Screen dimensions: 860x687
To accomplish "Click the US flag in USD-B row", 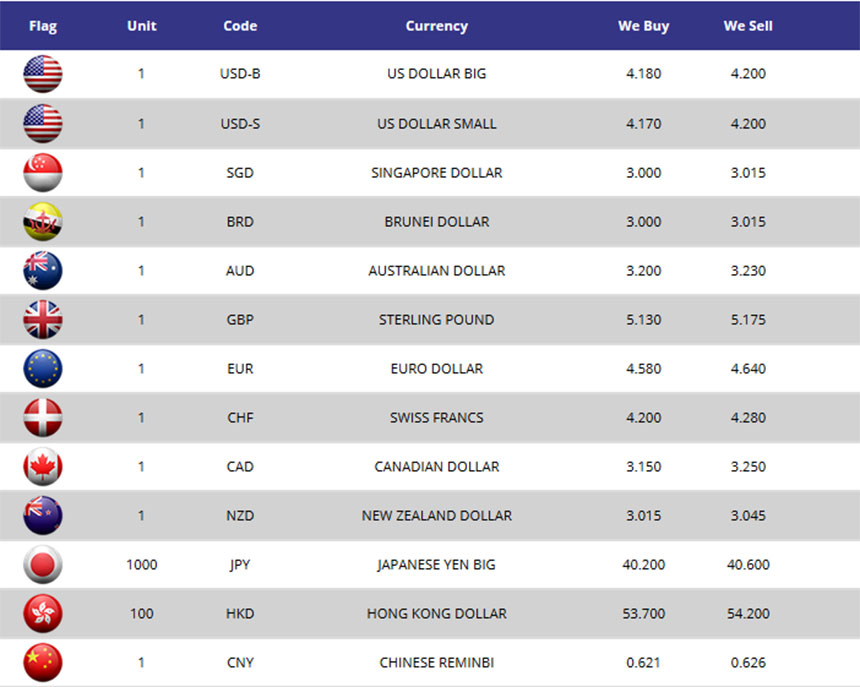I will pyautogui.click(x=43, y=74).
